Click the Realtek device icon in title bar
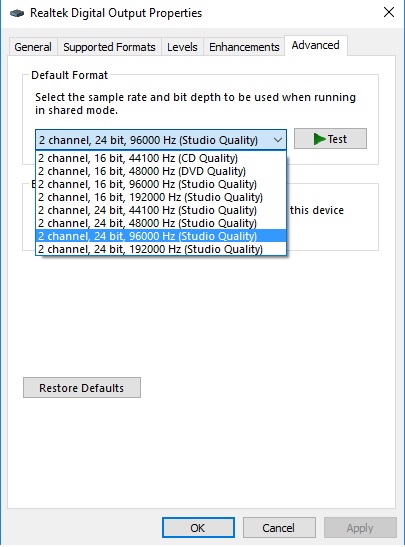 (x=17, y=13)
